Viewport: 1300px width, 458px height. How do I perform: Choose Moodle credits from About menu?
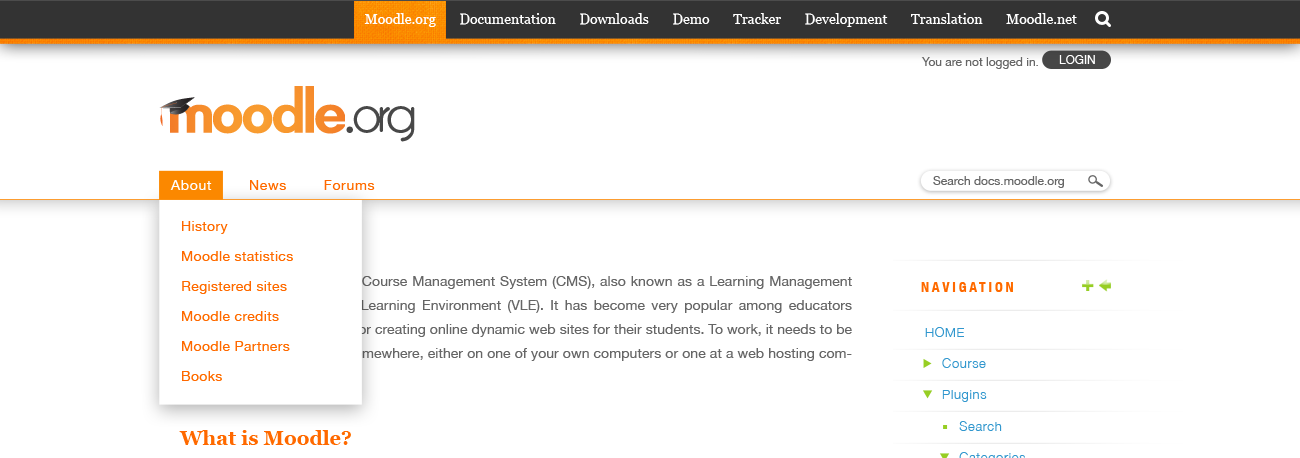coord(230,317)
